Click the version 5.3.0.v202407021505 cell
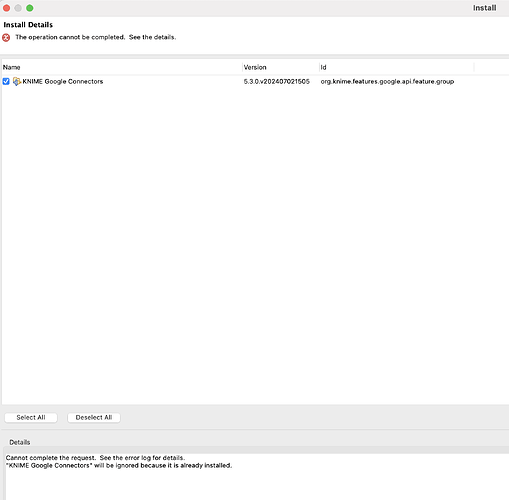The image size is (509, 500). click(x=276, y=81)
